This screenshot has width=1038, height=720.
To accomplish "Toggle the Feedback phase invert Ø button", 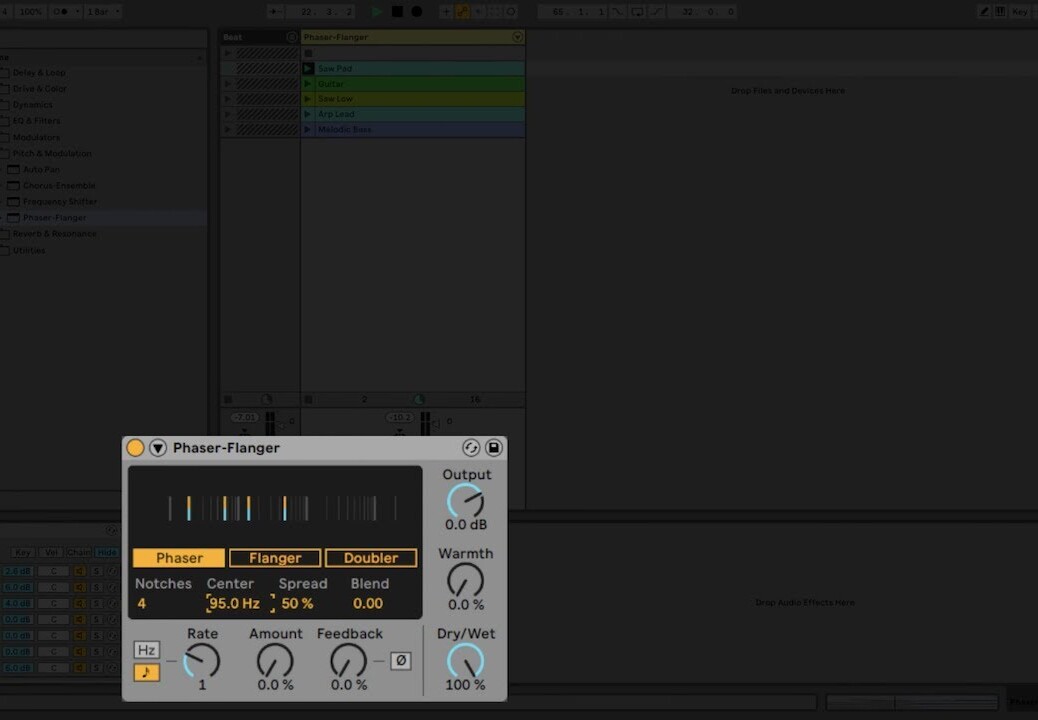I will [x=401, y=660].
